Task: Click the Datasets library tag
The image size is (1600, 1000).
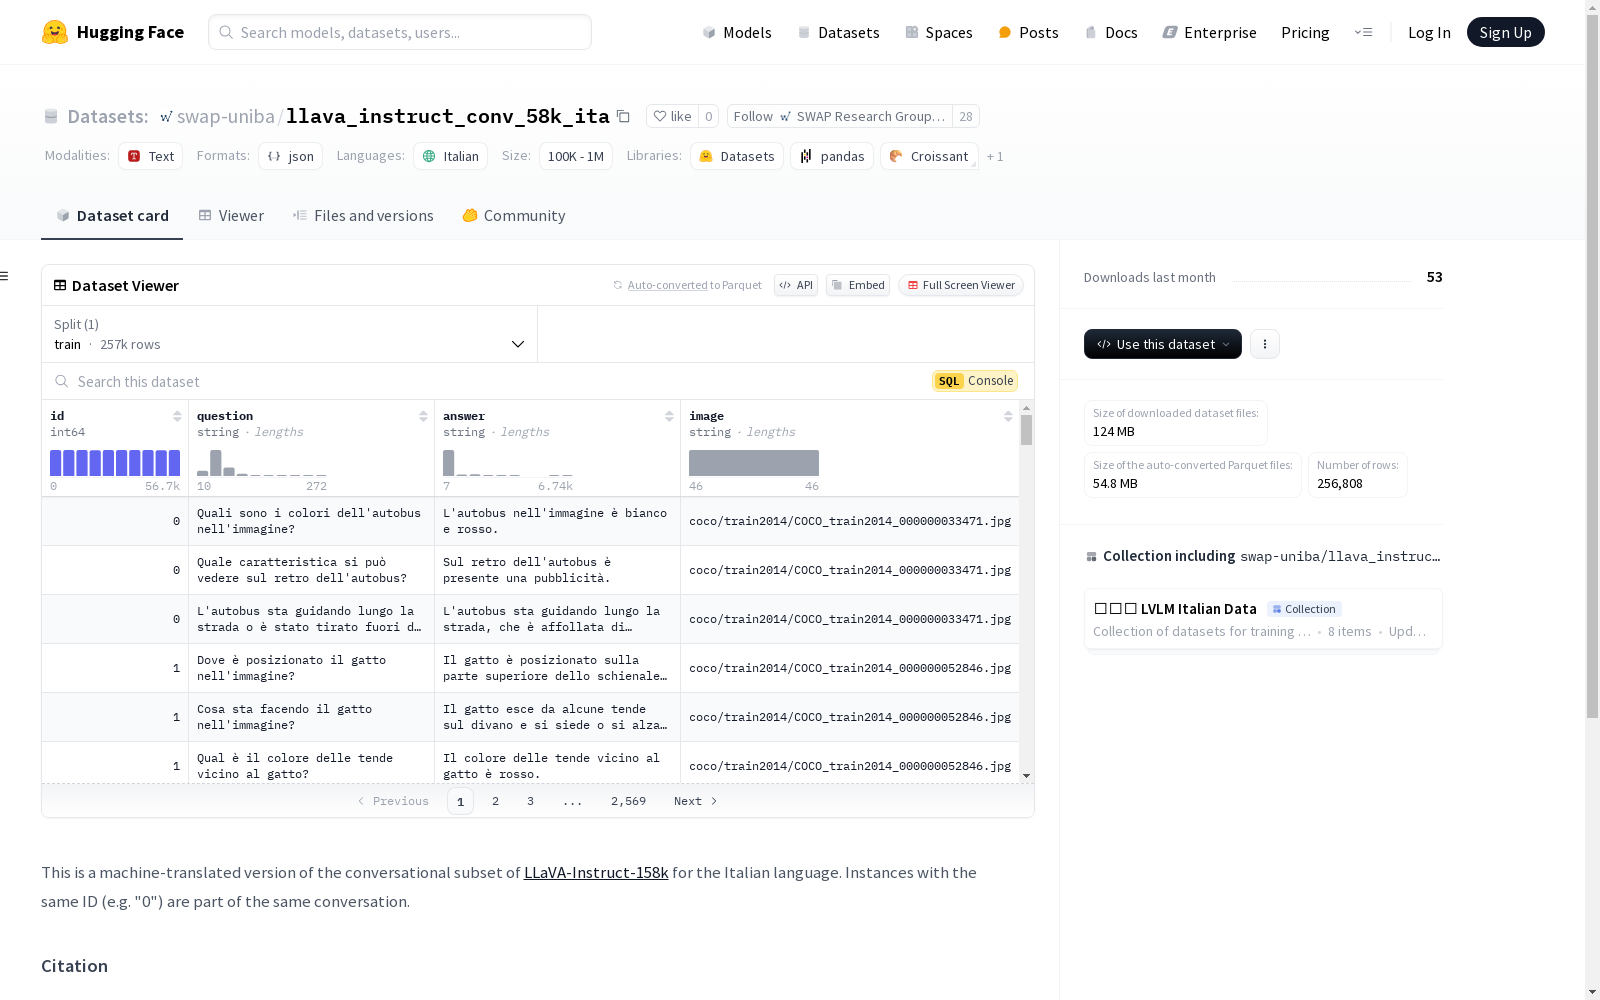Action: coord(737,156)
